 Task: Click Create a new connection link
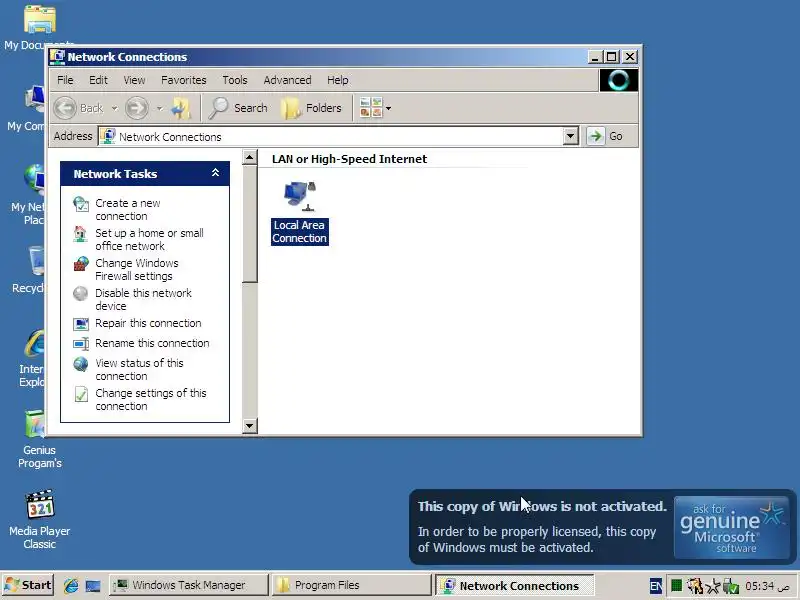(x=128, y=209)
